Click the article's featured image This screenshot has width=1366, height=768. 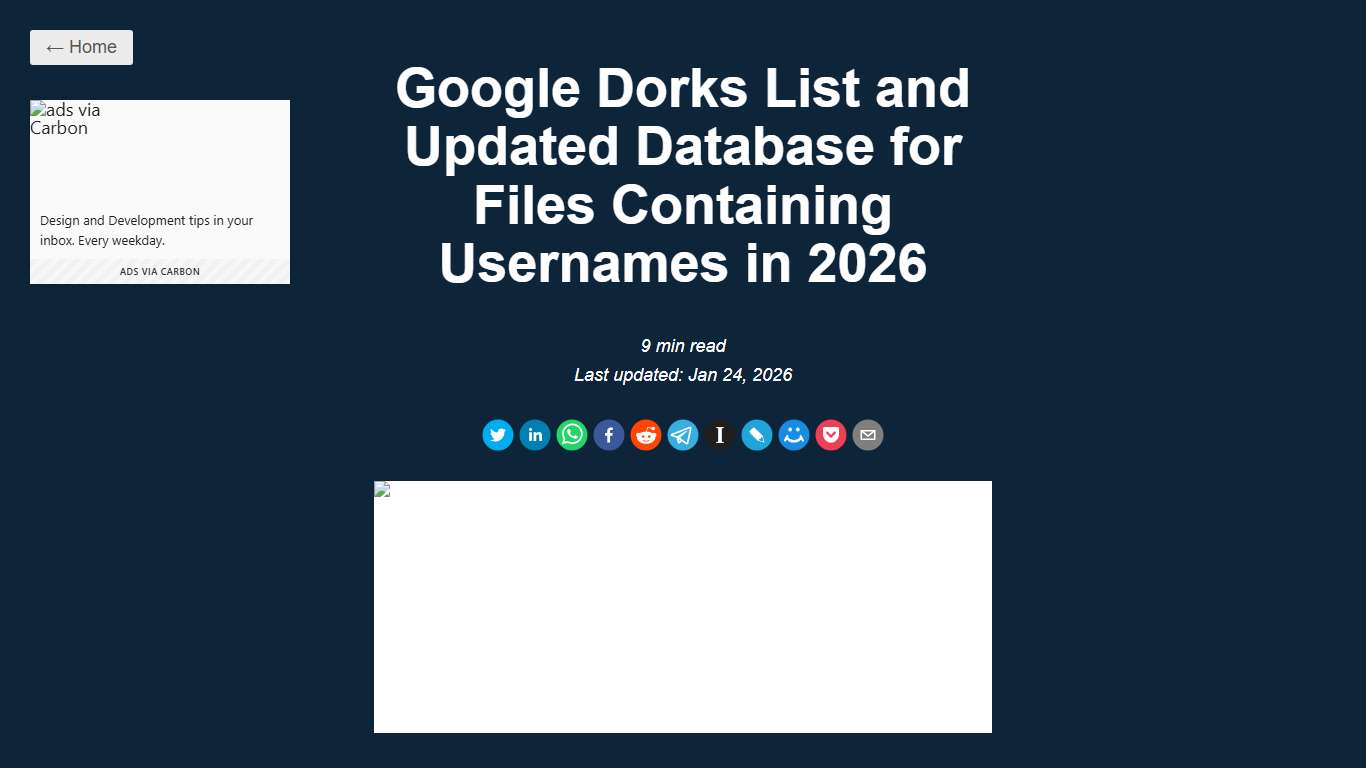click(682, 606)
